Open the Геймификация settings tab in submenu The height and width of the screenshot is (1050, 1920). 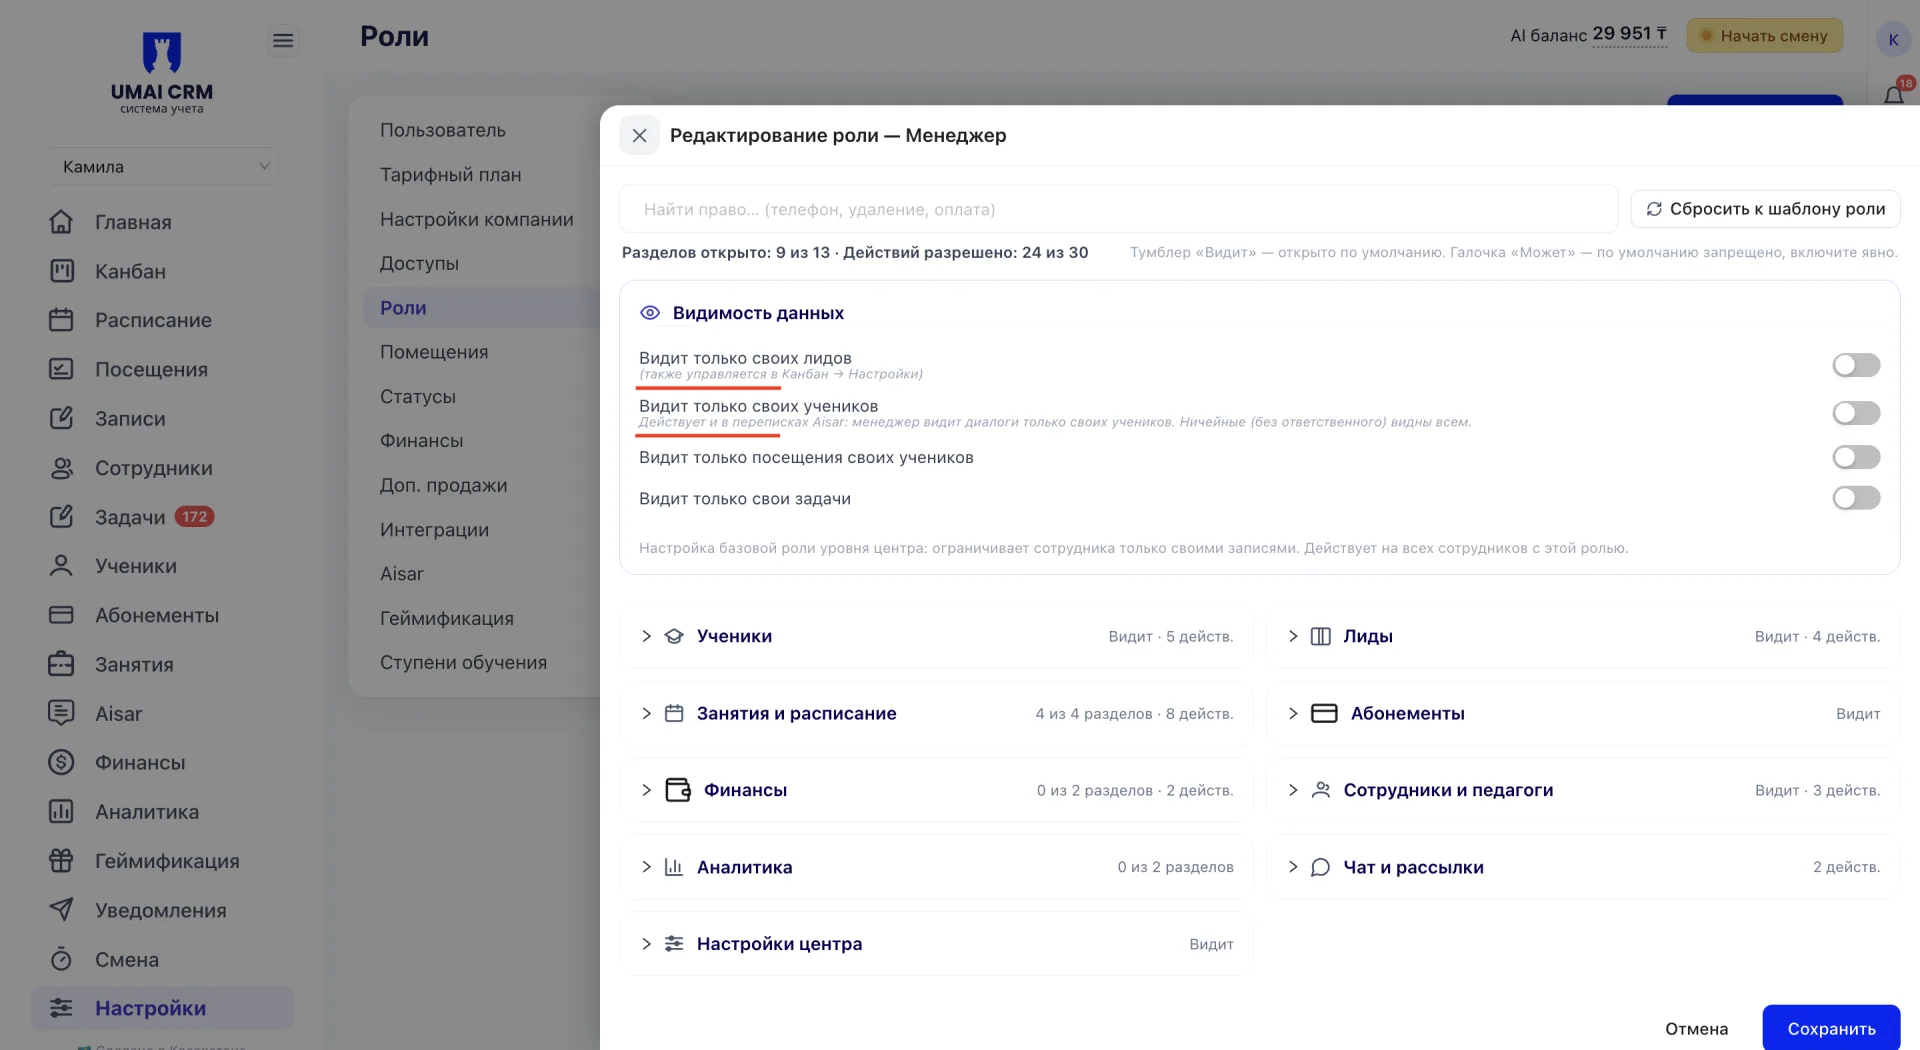tap(447, 619)
